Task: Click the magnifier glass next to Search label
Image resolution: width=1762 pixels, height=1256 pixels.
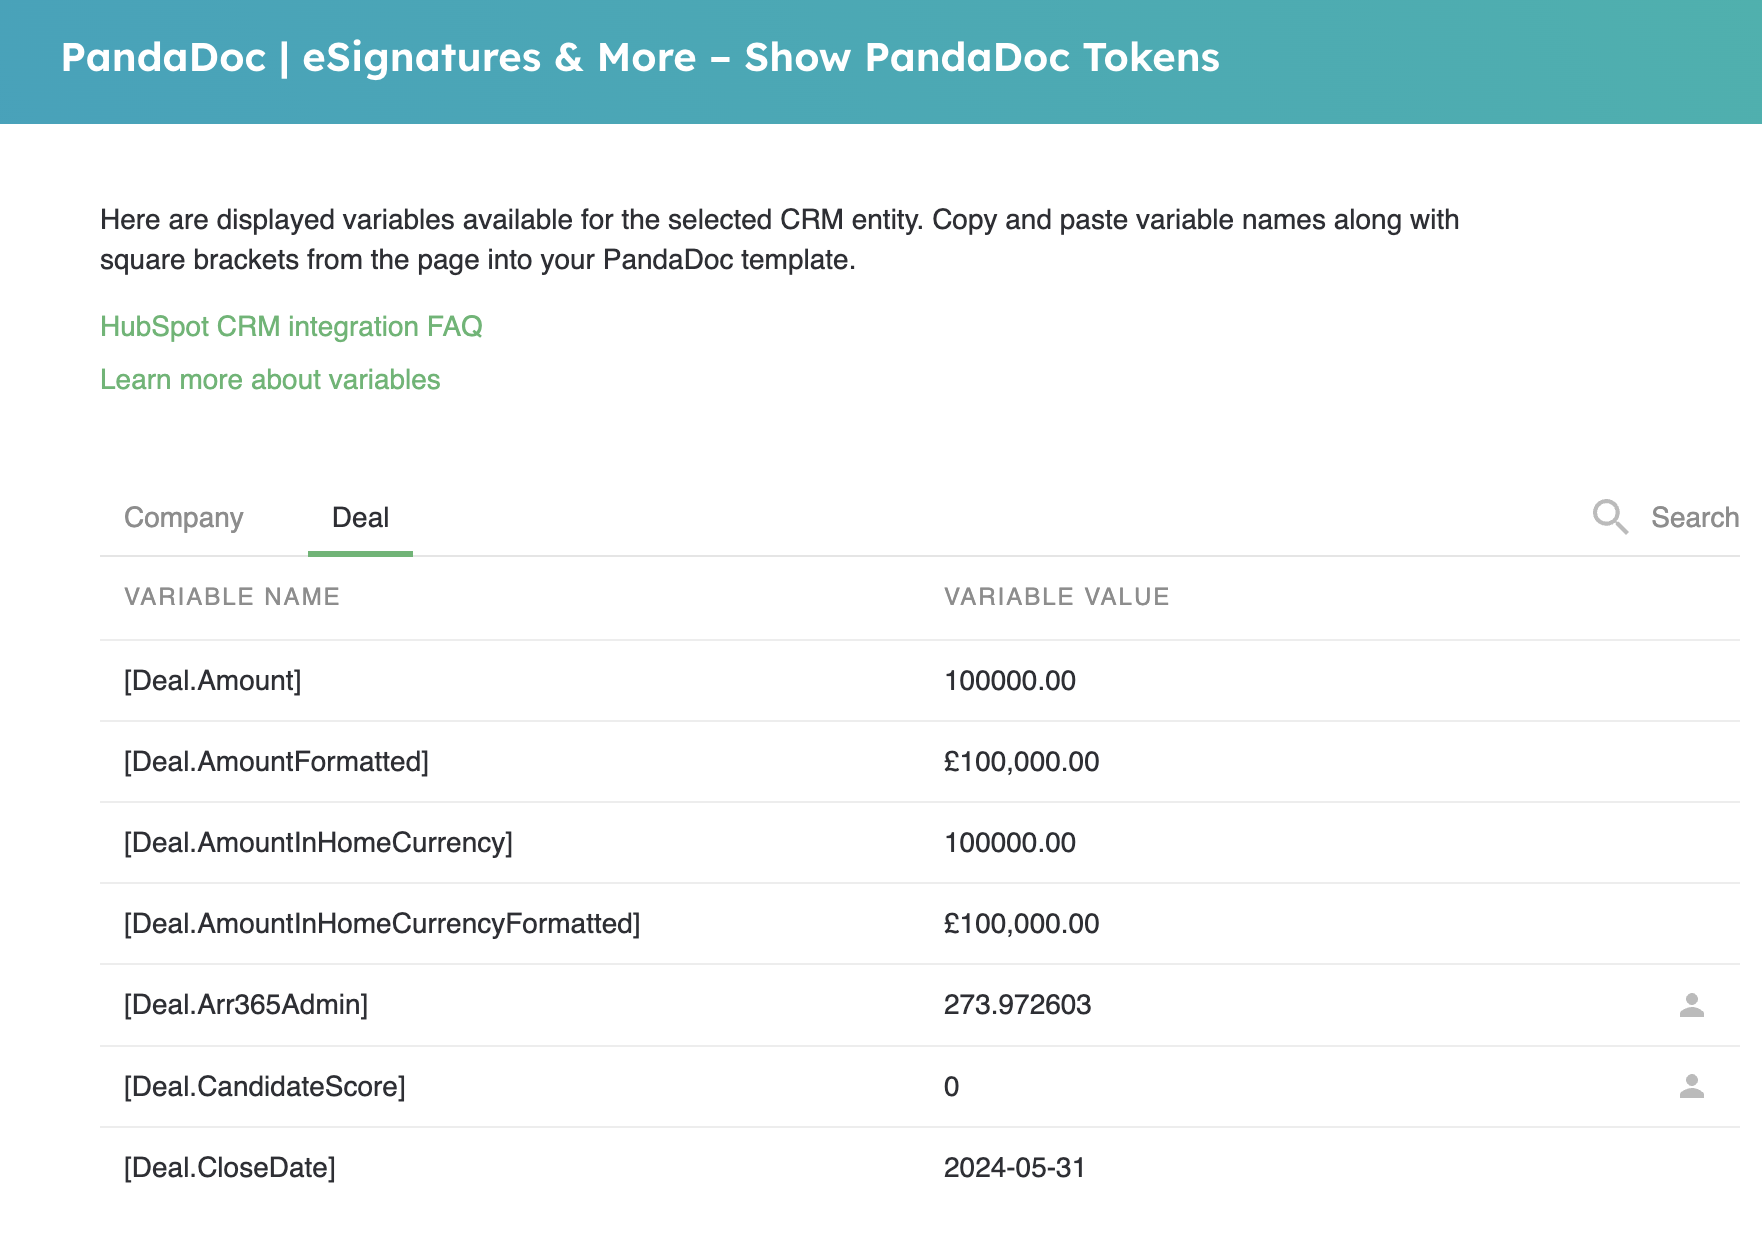Action: coord(1610,517)
